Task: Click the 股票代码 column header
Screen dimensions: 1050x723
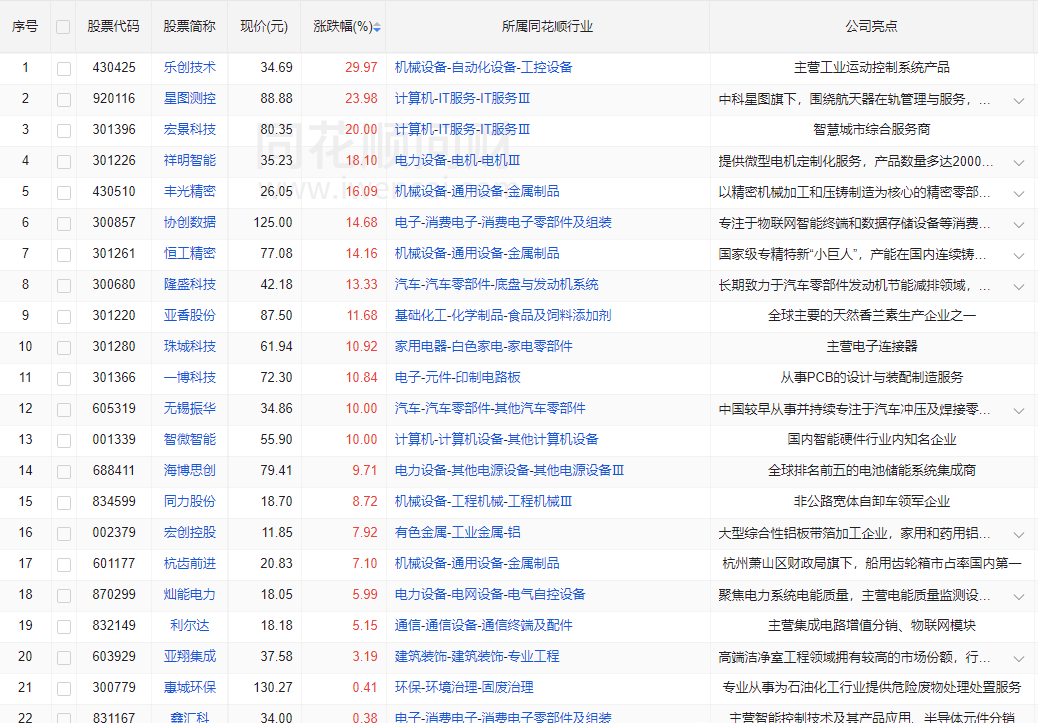Action: 113,26
